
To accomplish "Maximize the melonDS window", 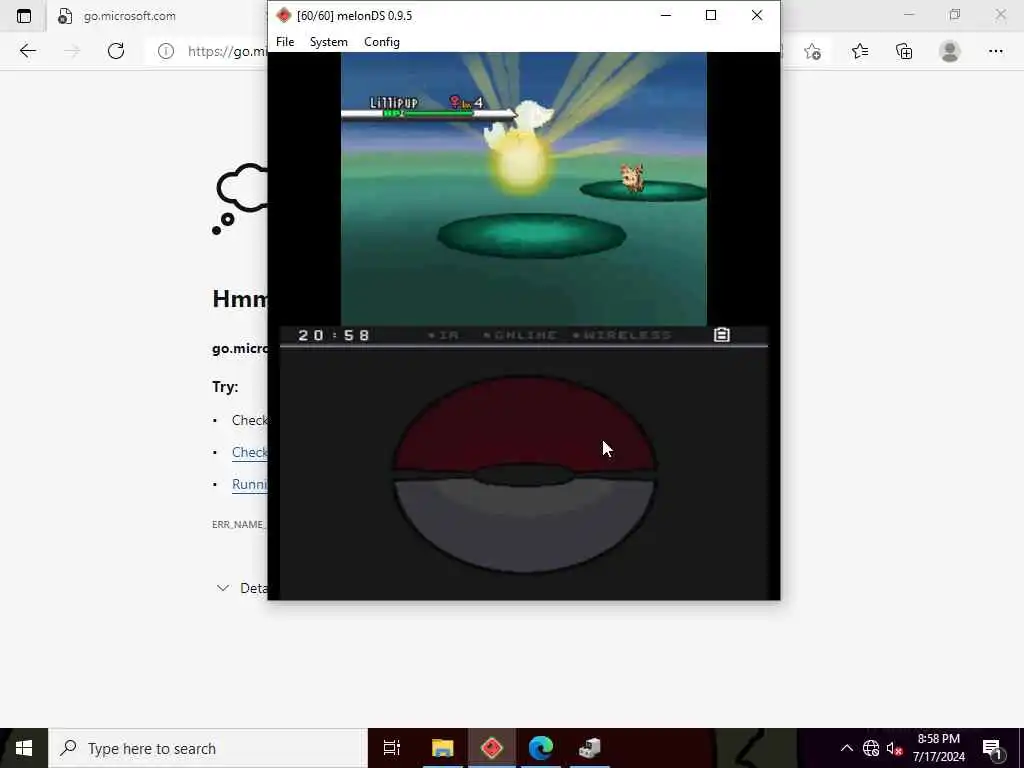I will point(711,15).
